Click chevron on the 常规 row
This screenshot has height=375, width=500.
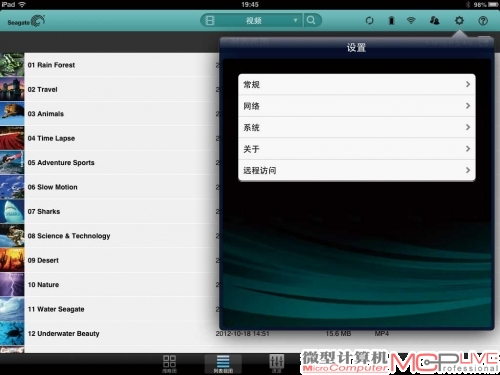(x=468, y=84)
